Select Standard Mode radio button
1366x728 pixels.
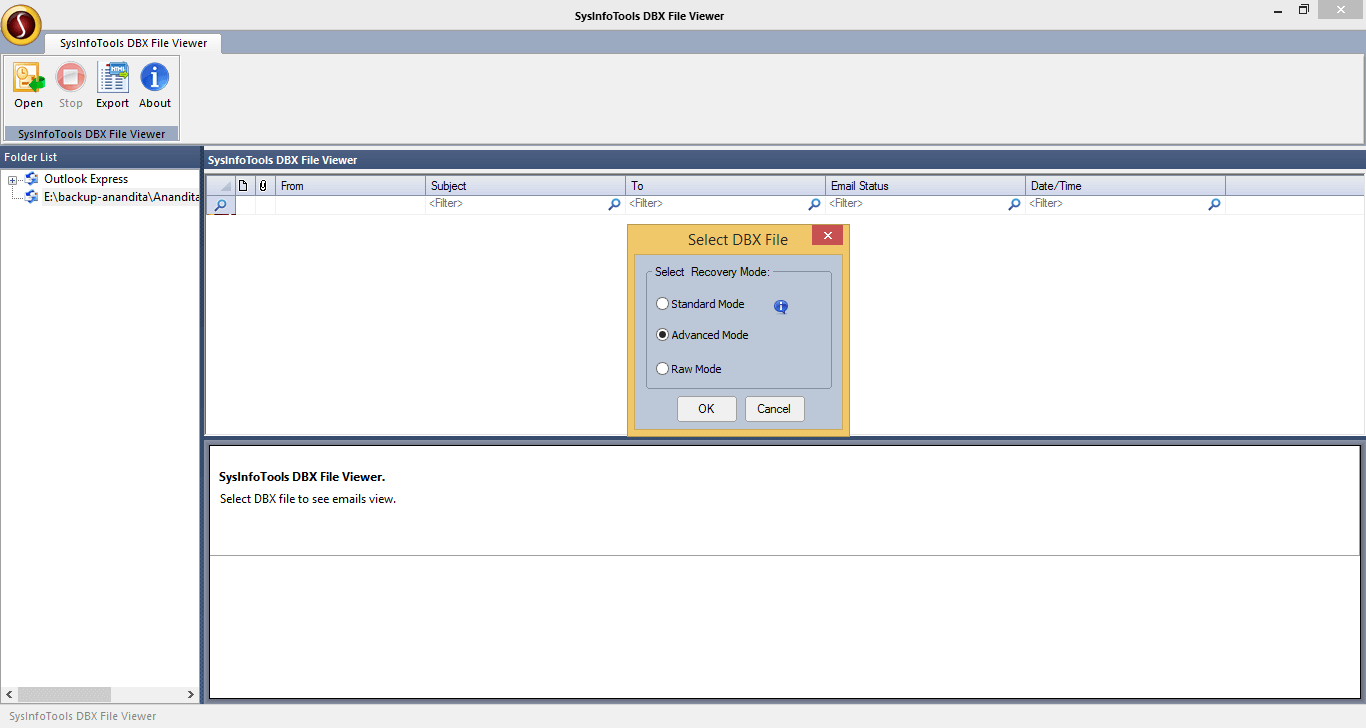tap(662, 304)
